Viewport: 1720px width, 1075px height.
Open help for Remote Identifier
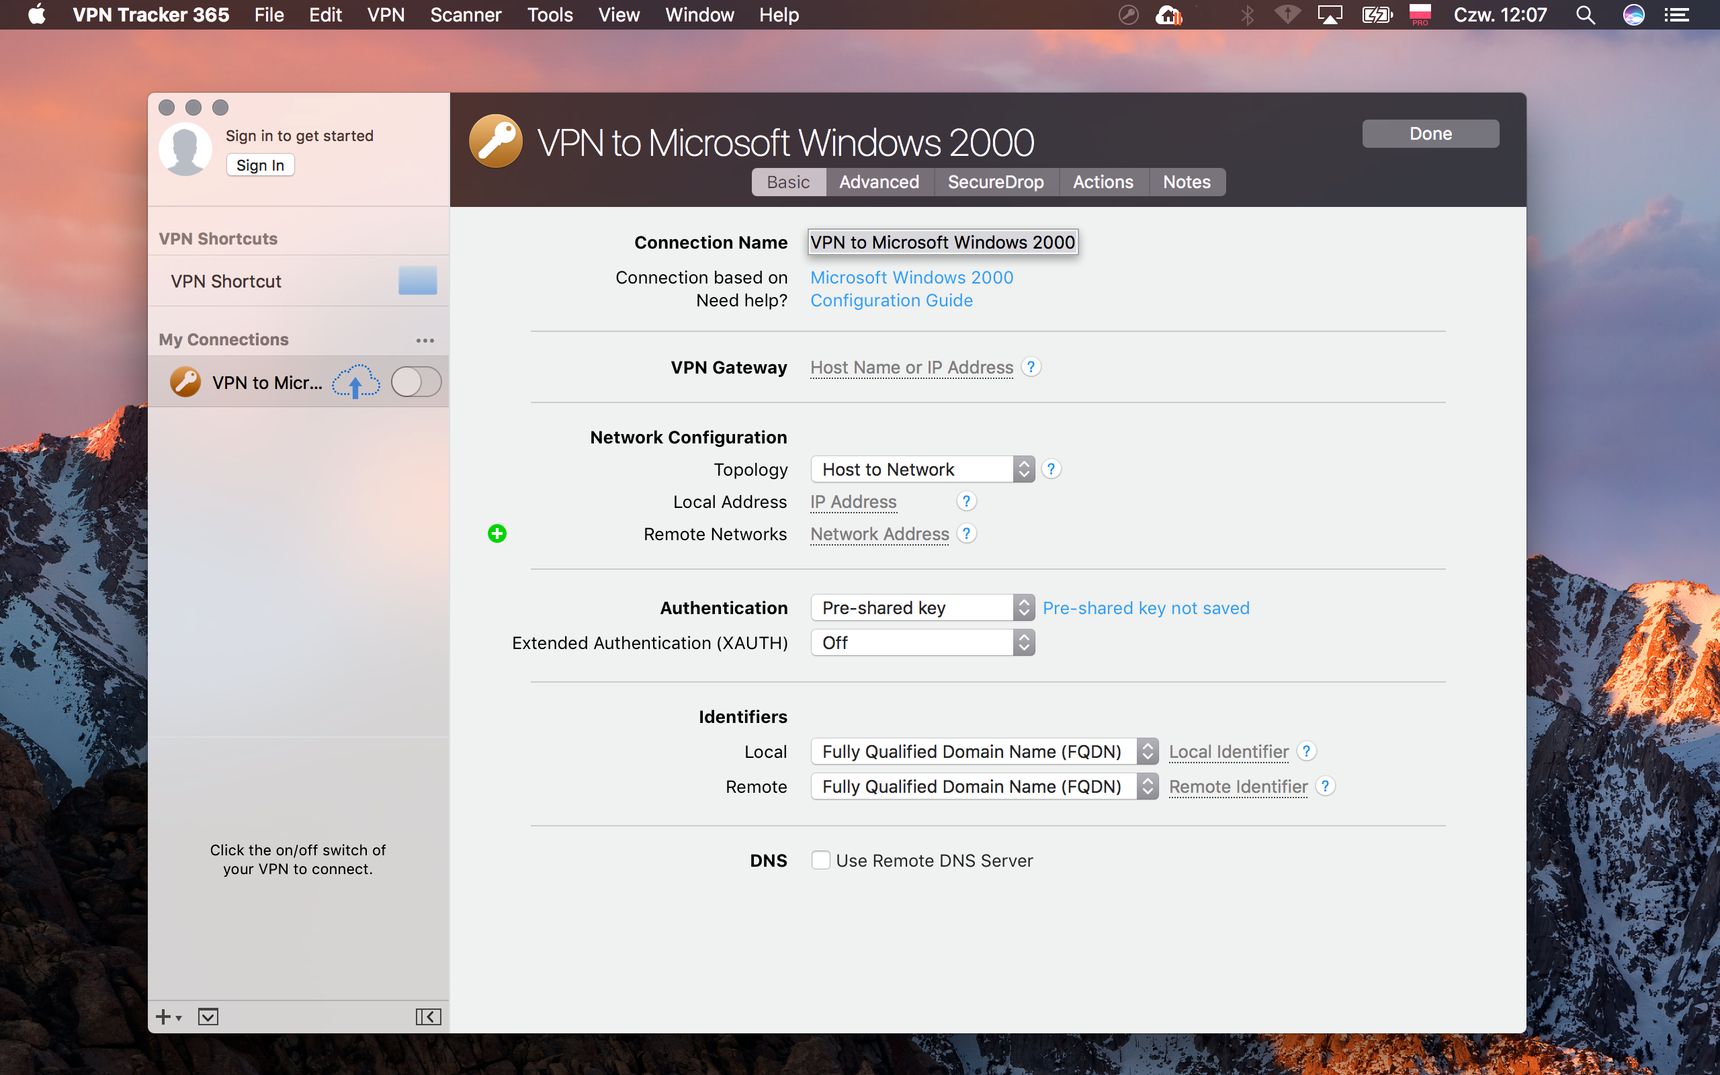(1325, 786)
